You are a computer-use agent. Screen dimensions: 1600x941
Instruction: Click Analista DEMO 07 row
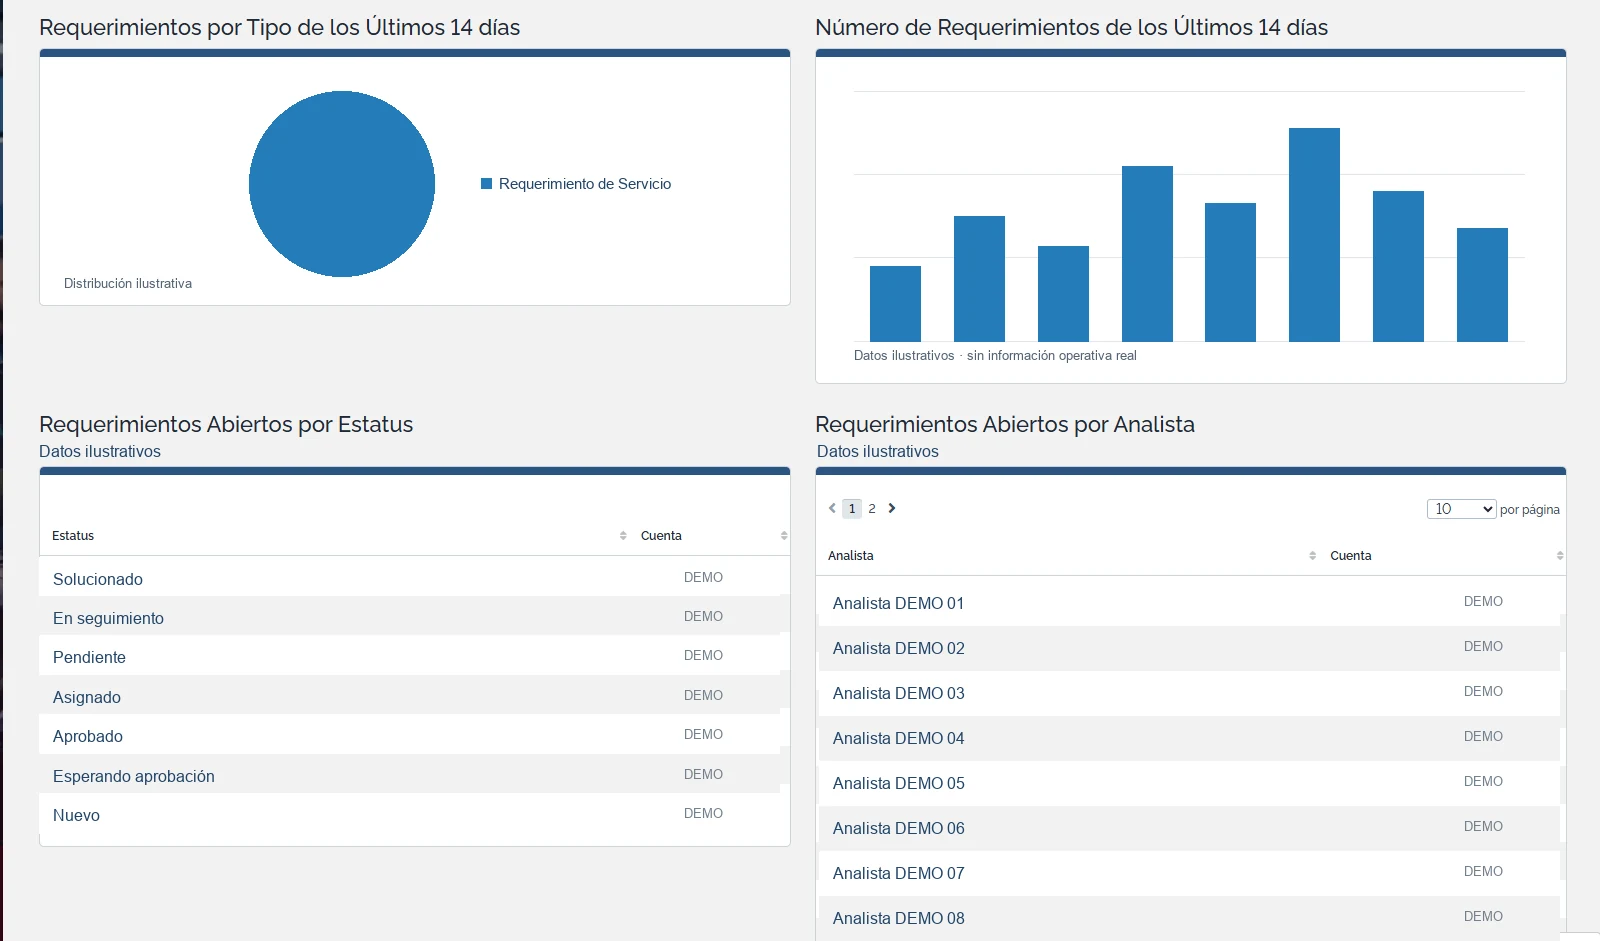coord(1189,873)
